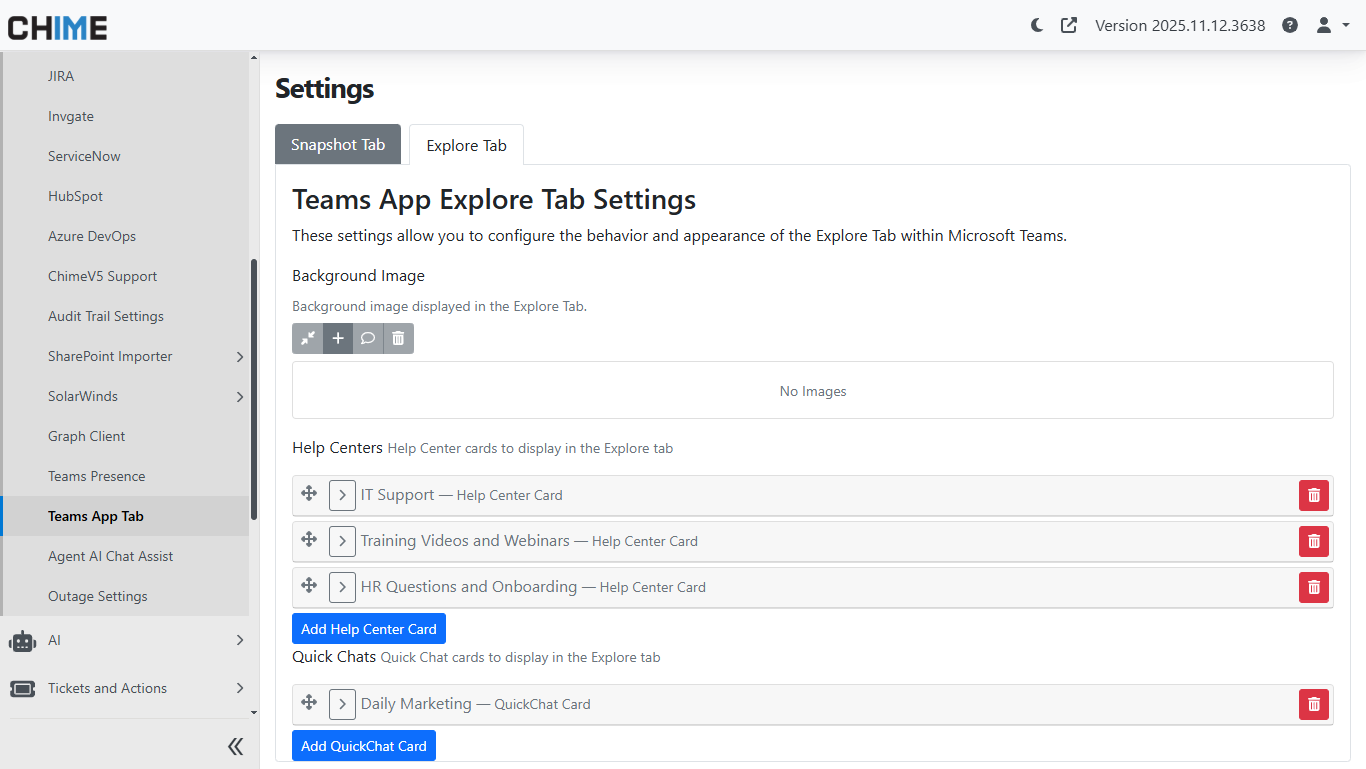The width and height of the screenshot is (1366, 769).
Task: Select the Explore Tab
Action: 466,146
